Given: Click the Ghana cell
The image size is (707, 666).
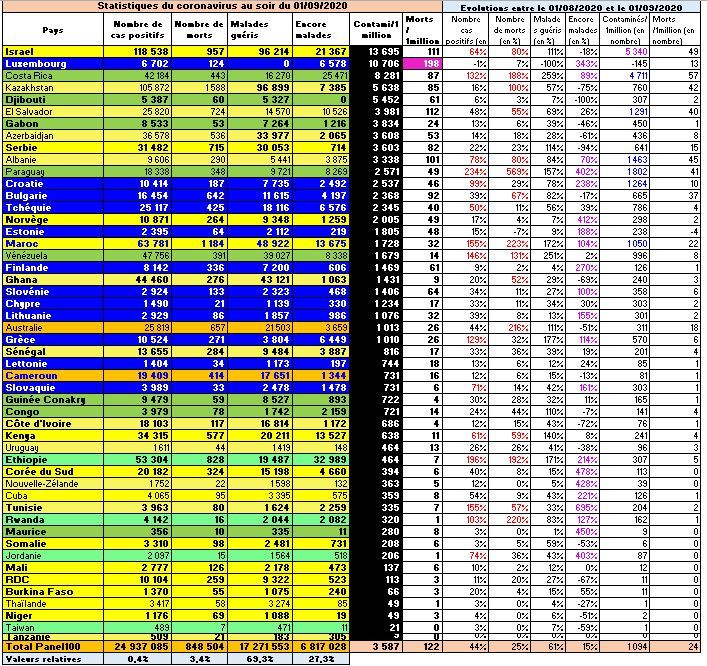Looking at the screenshot, I should [53, 280].
